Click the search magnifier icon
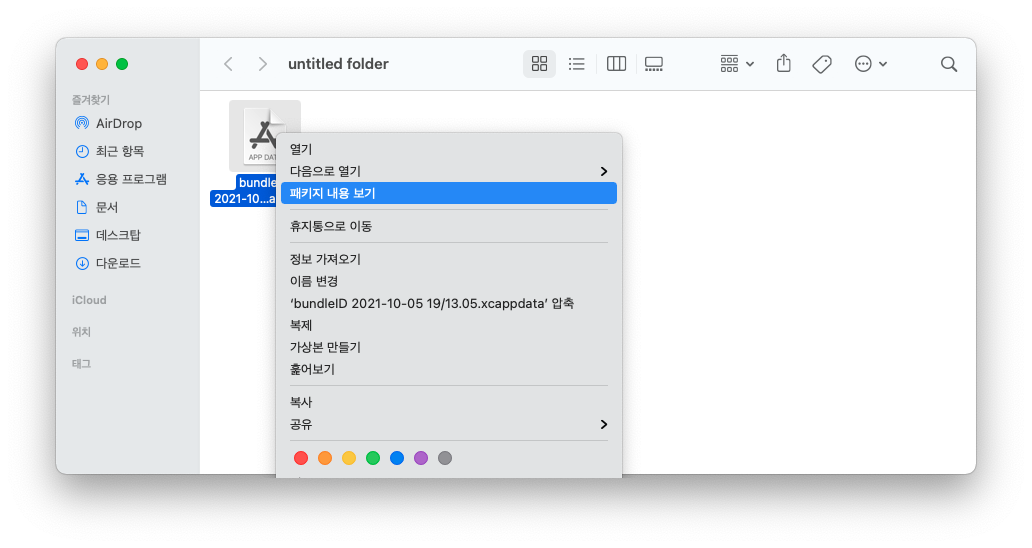This screenshot has height=548, width=1032. click(x=948, y=64)
